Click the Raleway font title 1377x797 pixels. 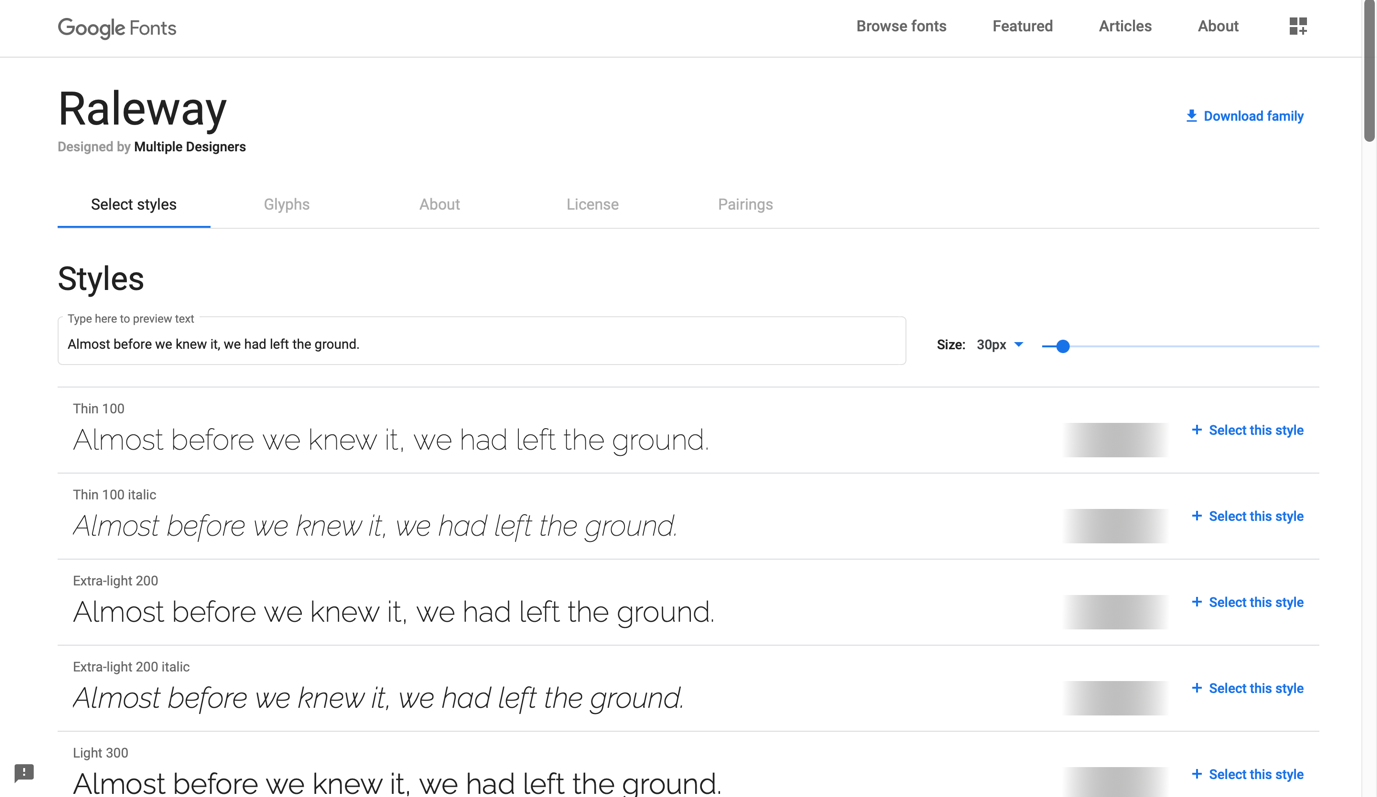(x=142, y=108)
